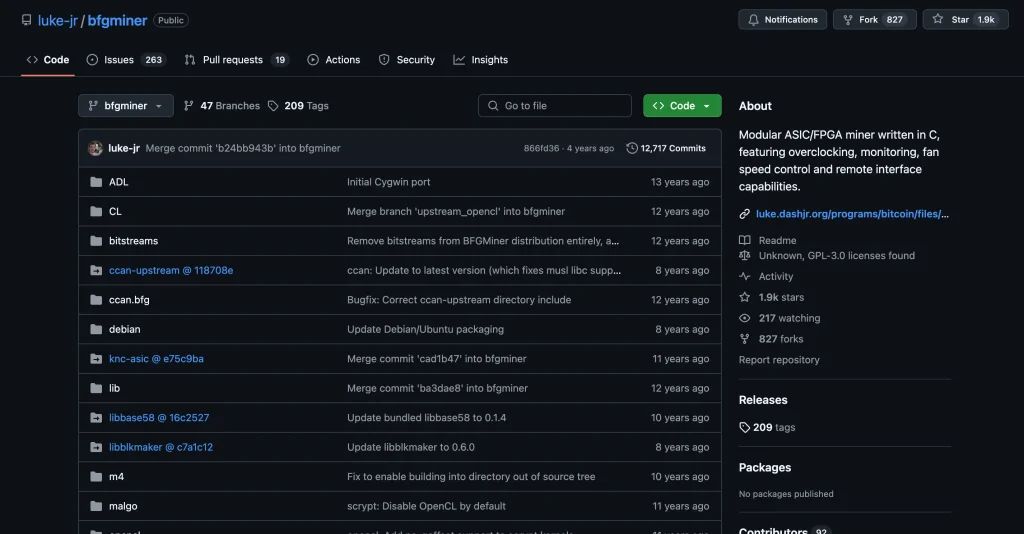This screenshot has width=1024, height=534.
Task: Click the code brackets icon on Code tab
Action: click(x=32, y=59)
